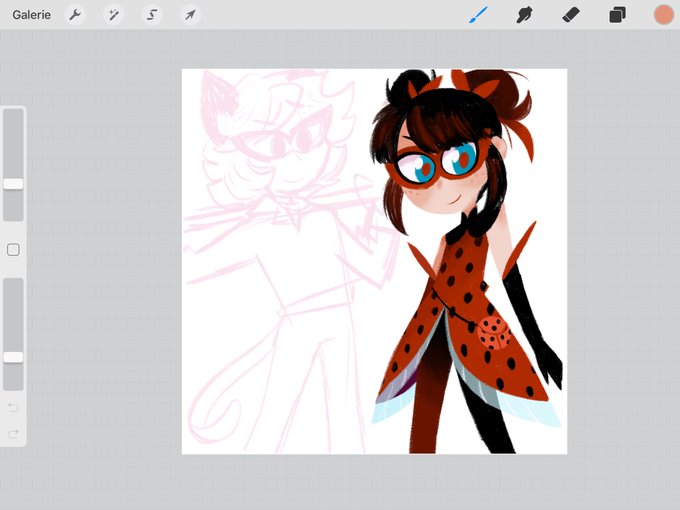Screen dimensions: 680x510
Task: Select the Eraser tool
Action: [x=571, y=15]
